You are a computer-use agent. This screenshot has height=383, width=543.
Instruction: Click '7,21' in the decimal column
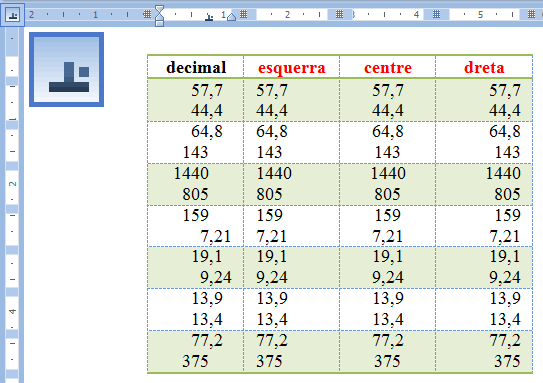(215, 237)
